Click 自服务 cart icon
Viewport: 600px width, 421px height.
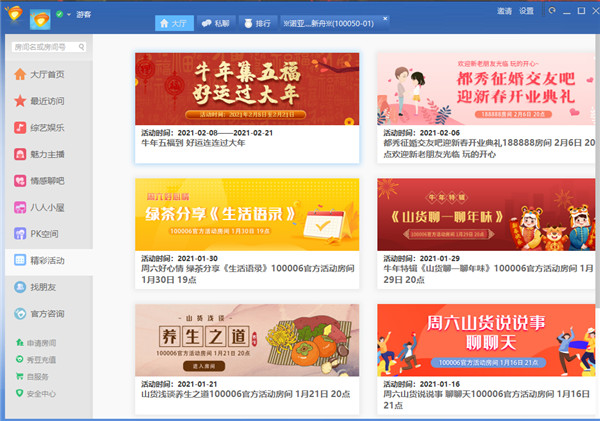(19, 376)
